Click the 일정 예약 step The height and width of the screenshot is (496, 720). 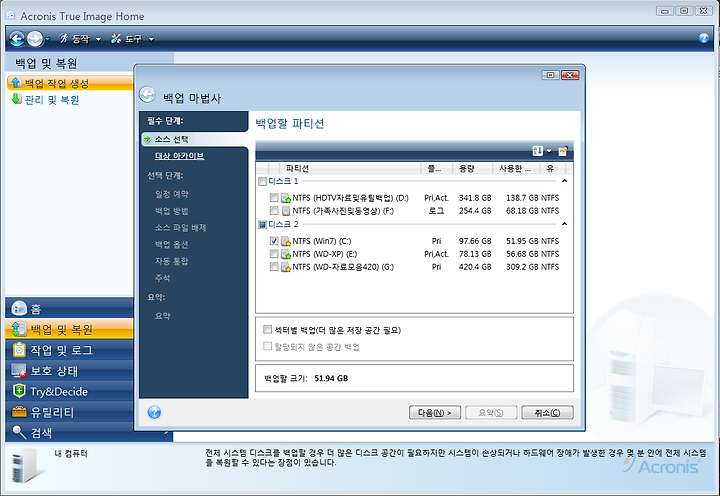172,194
